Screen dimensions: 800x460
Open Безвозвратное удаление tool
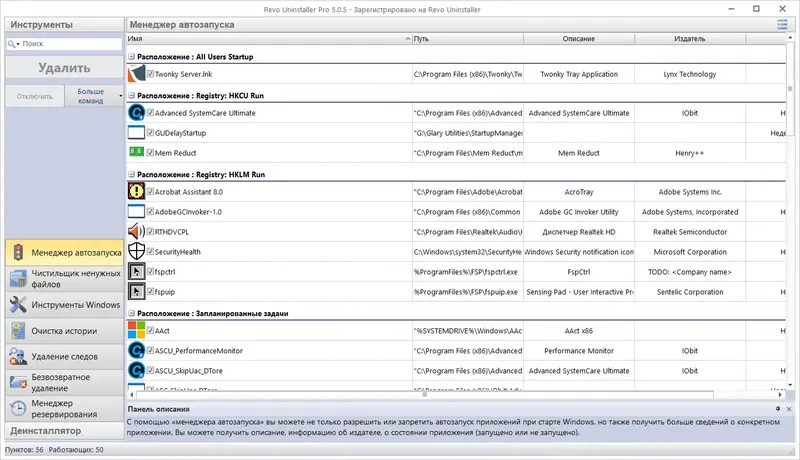tap(64, 382)
